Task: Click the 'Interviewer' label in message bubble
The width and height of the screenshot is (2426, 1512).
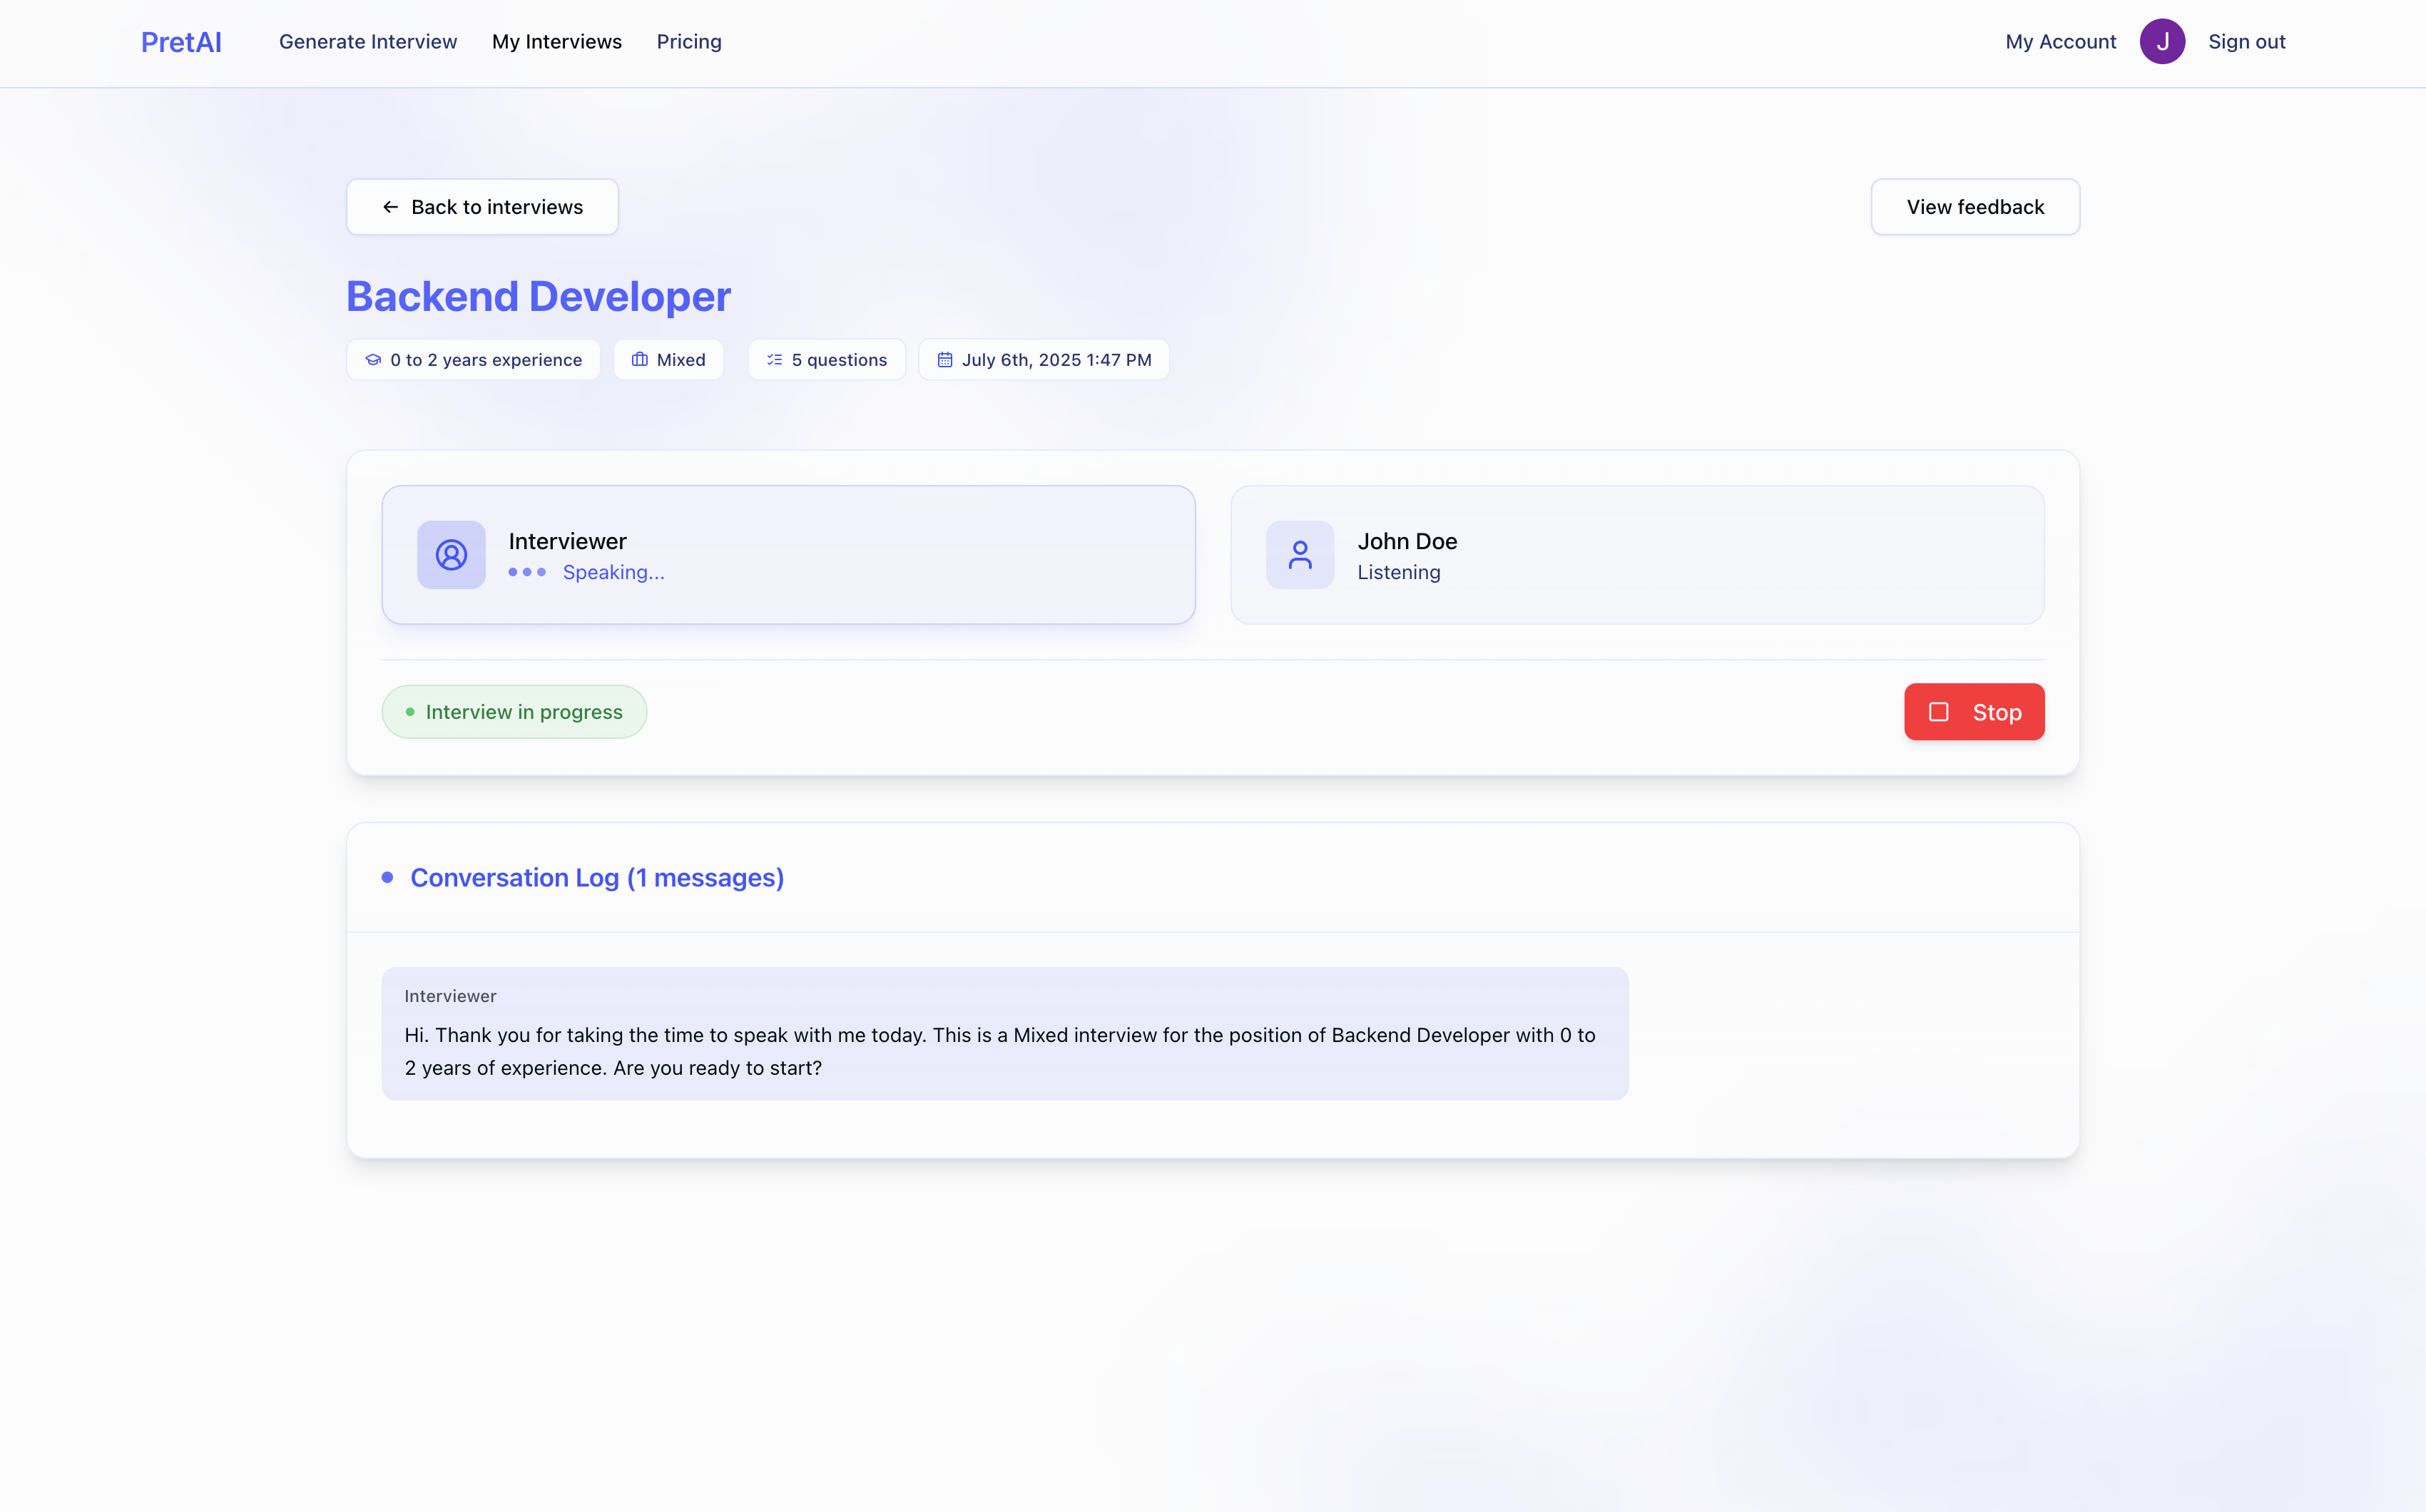Action: (x=450, y=996)
